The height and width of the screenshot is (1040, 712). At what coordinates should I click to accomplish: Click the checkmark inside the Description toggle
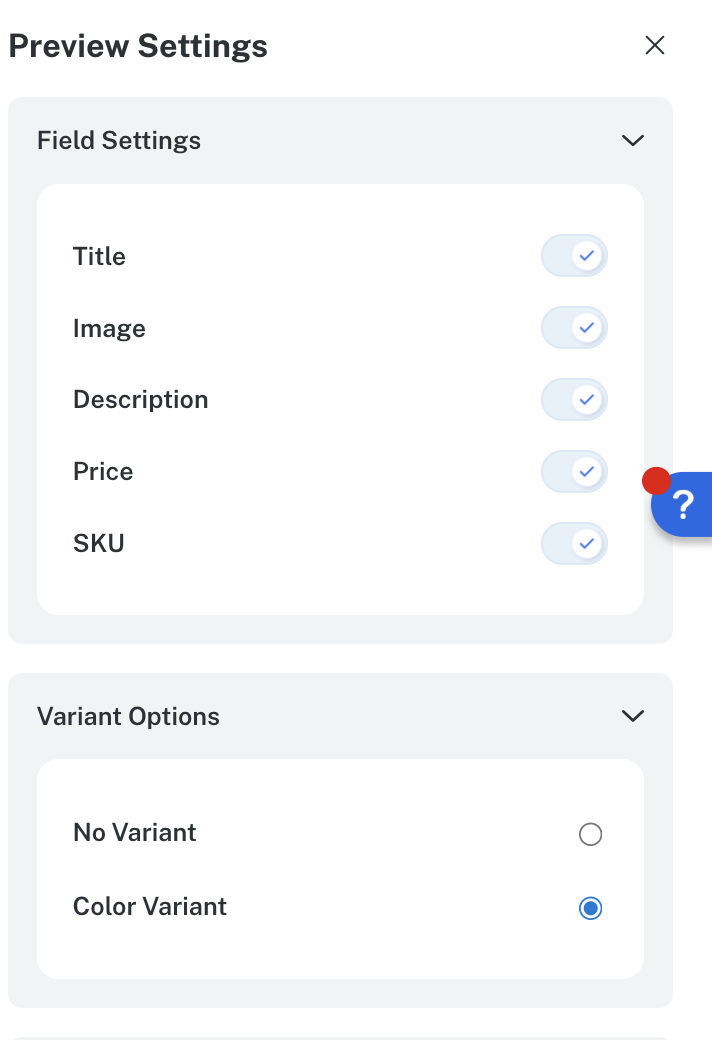click(585, 399)
